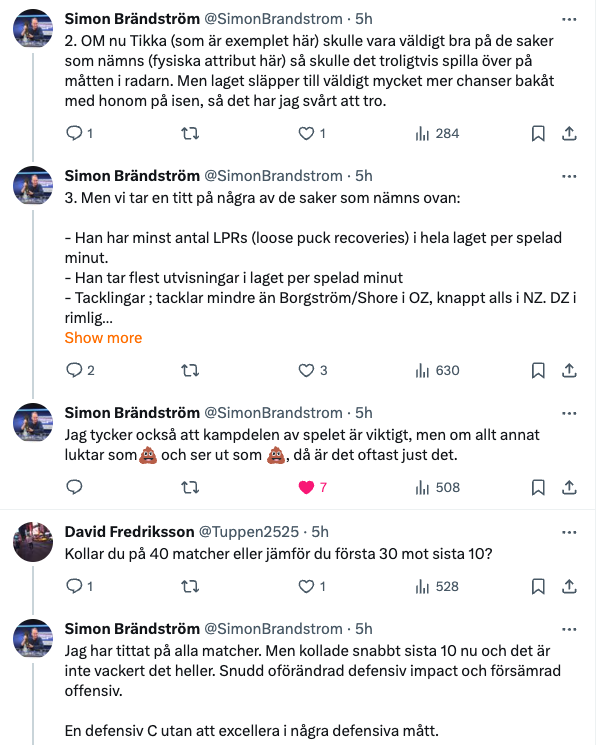Bookmark the tweet with 284 views

pyautogui.click(x=538, y=134)
